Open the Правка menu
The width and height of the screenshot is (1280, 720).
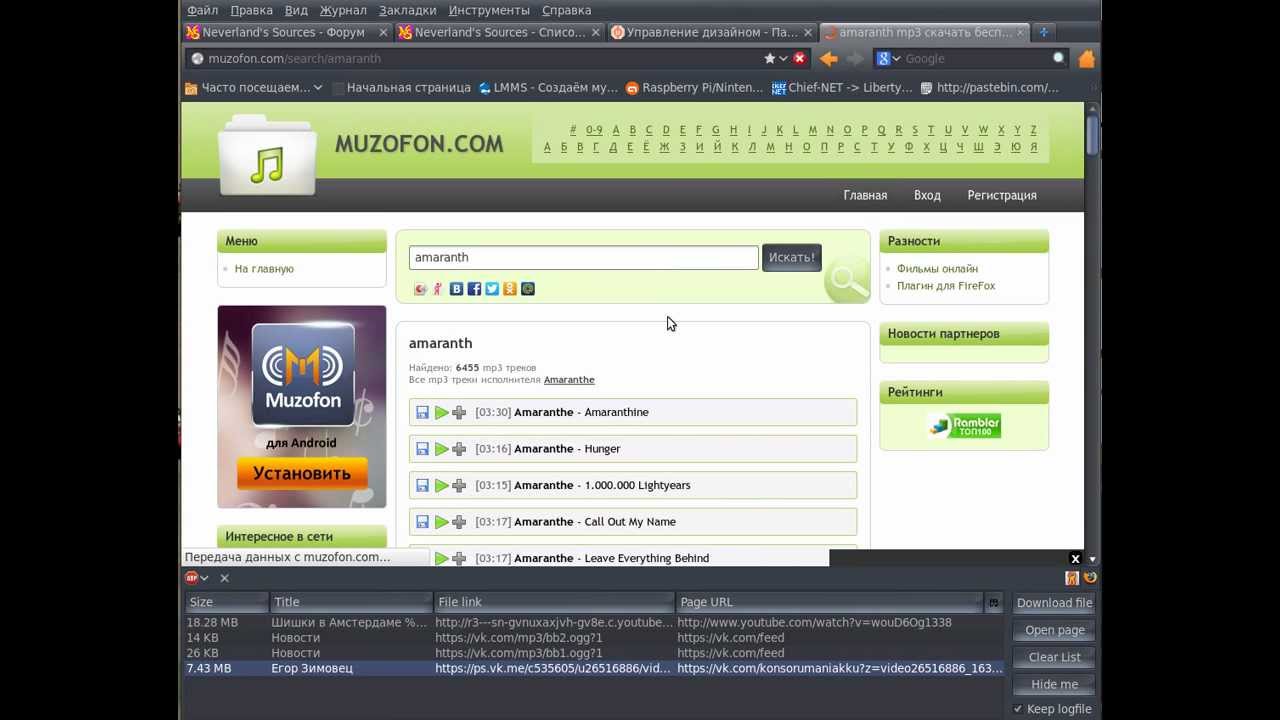251,10
